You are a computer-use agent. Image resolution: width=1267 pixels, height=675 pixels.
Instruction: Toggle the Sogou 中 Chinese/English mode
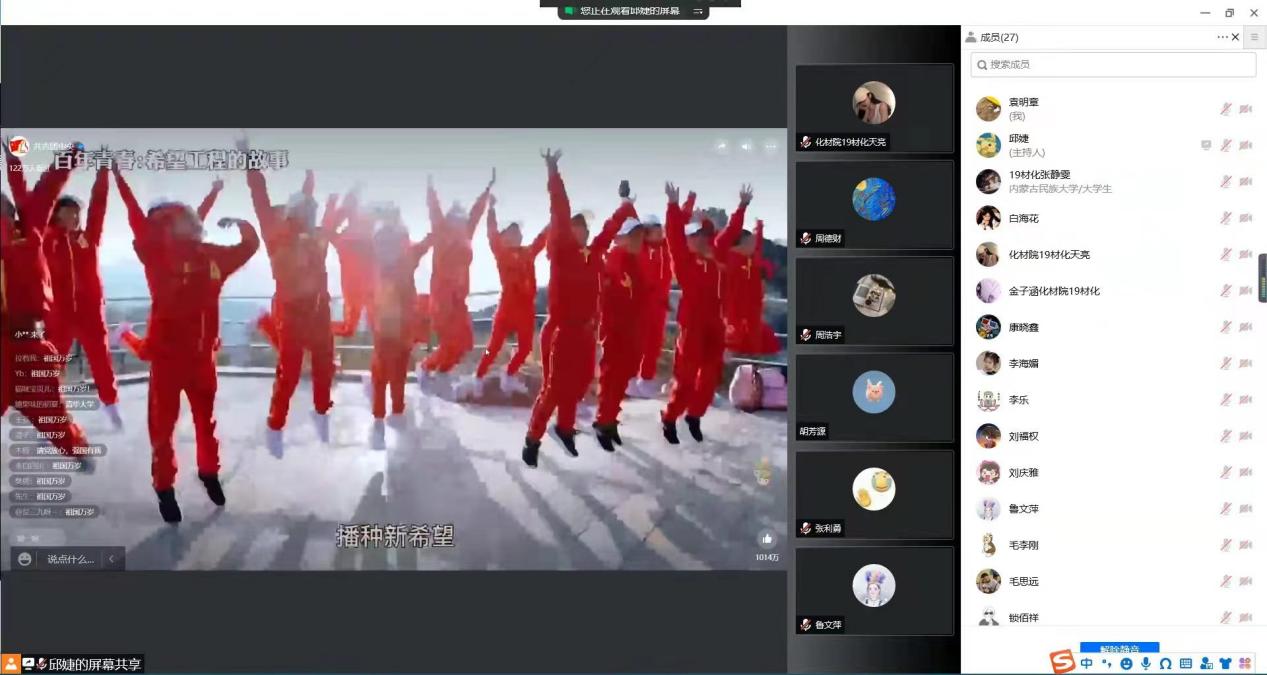click(x=1086, y=663)
